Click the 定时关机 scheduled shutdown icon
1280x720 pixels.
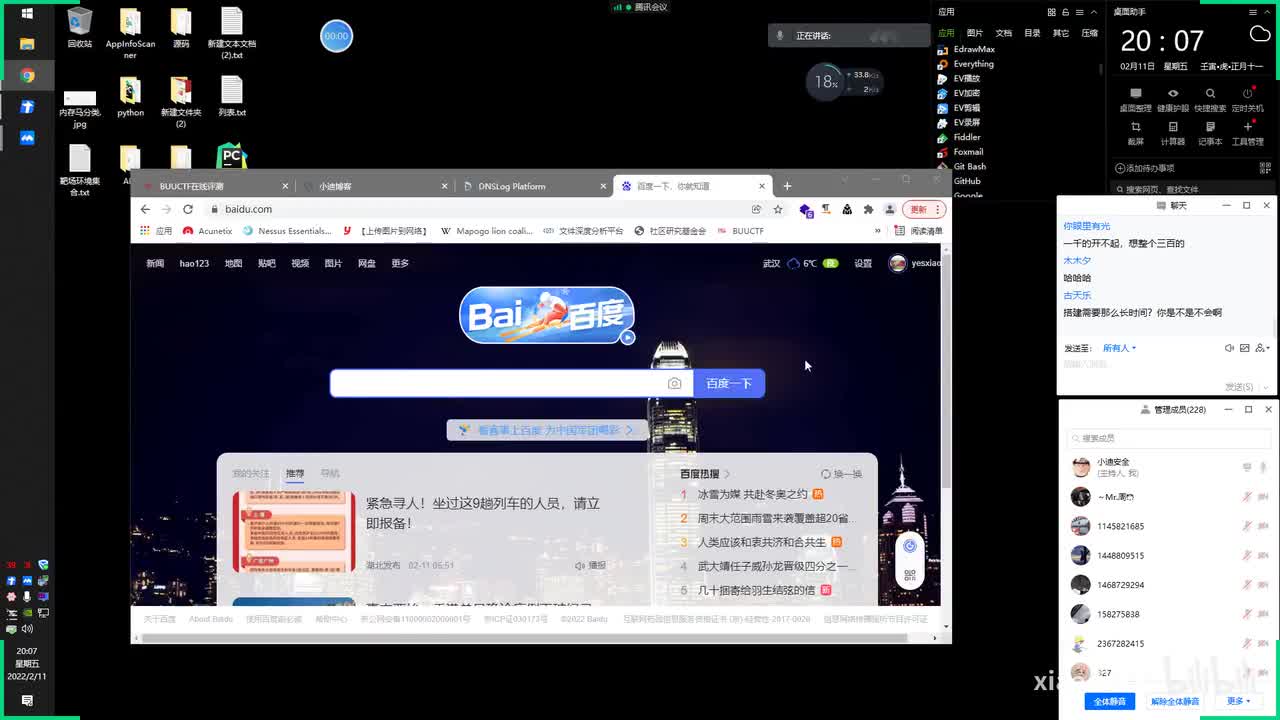pyautogui.click(x=1248, y=99)
